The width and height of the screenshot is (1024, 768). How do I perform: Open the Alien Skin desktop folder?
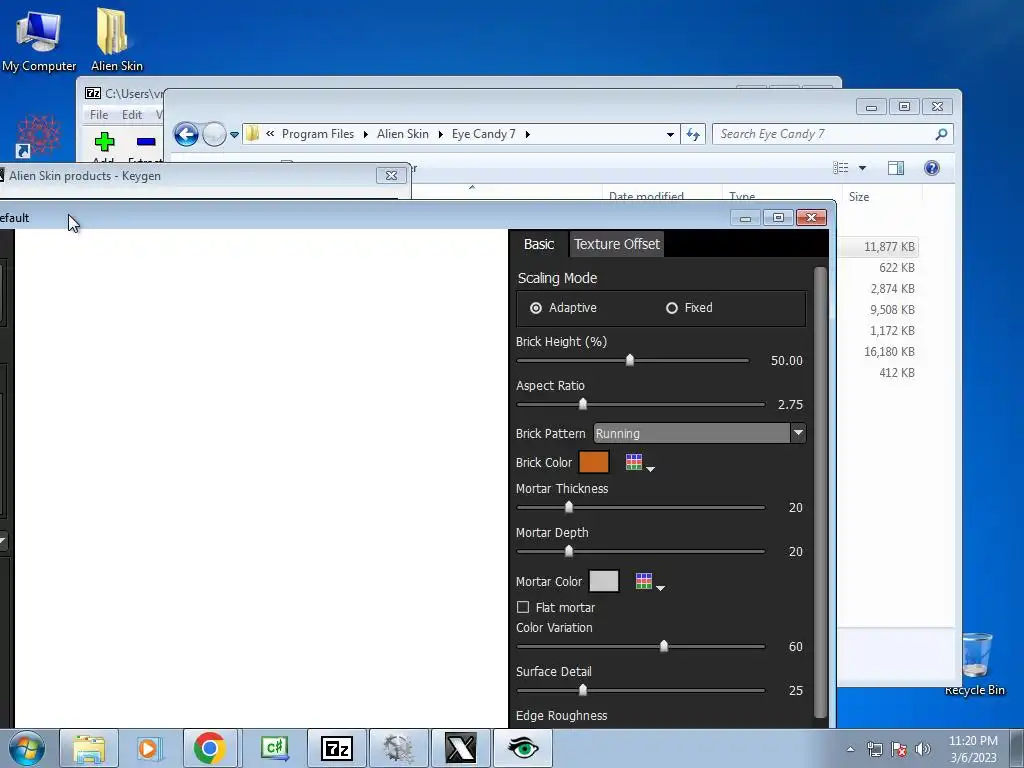[x=116, y=39]
